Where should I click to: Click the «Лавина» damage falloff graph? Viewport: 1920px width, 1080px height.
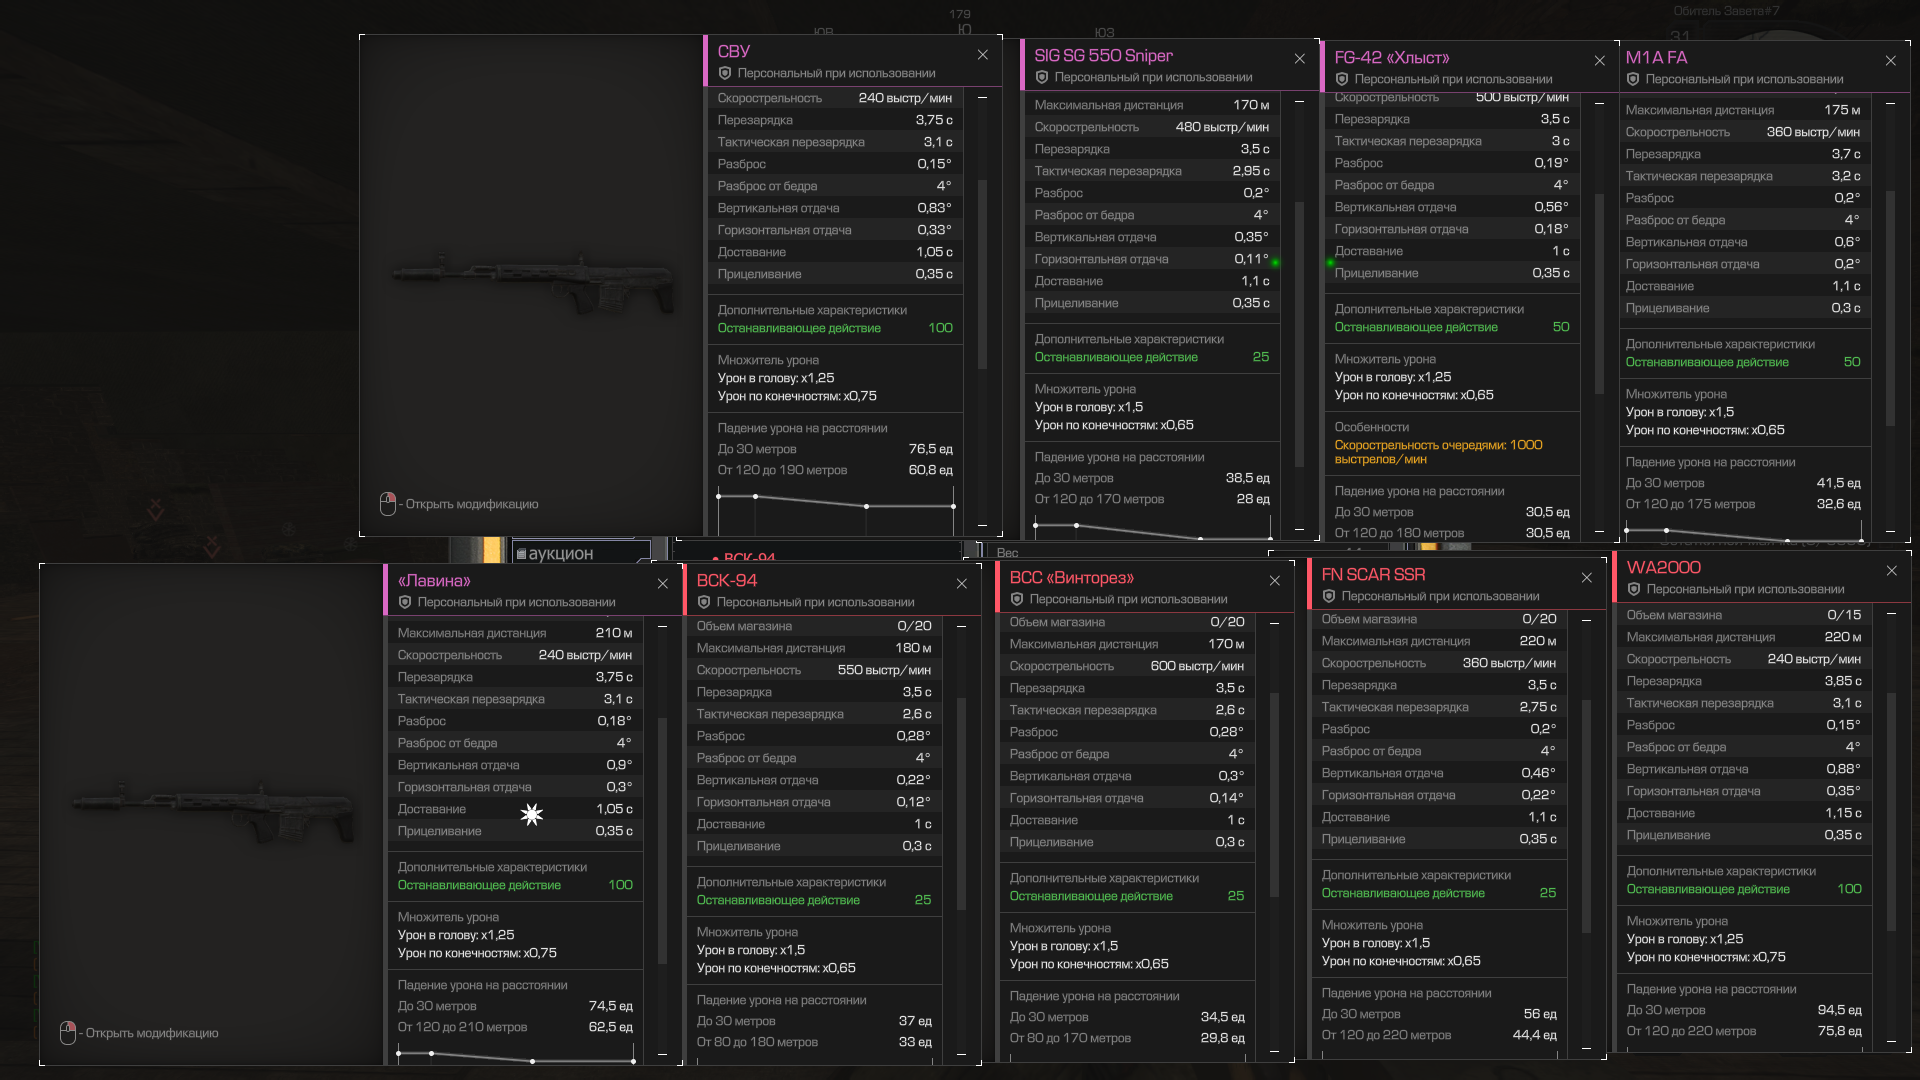pos(516,1056)
